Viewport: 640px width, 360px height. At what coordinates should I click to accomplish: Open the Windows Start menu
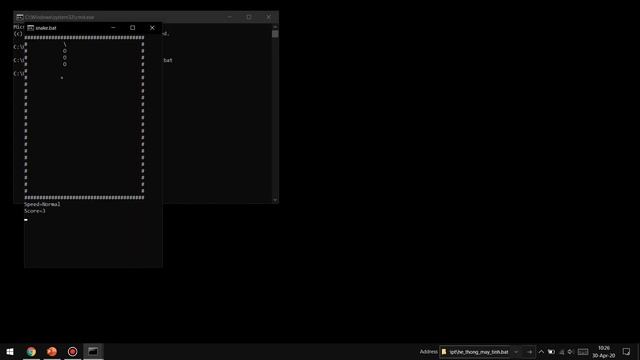(x=10, y=351)
